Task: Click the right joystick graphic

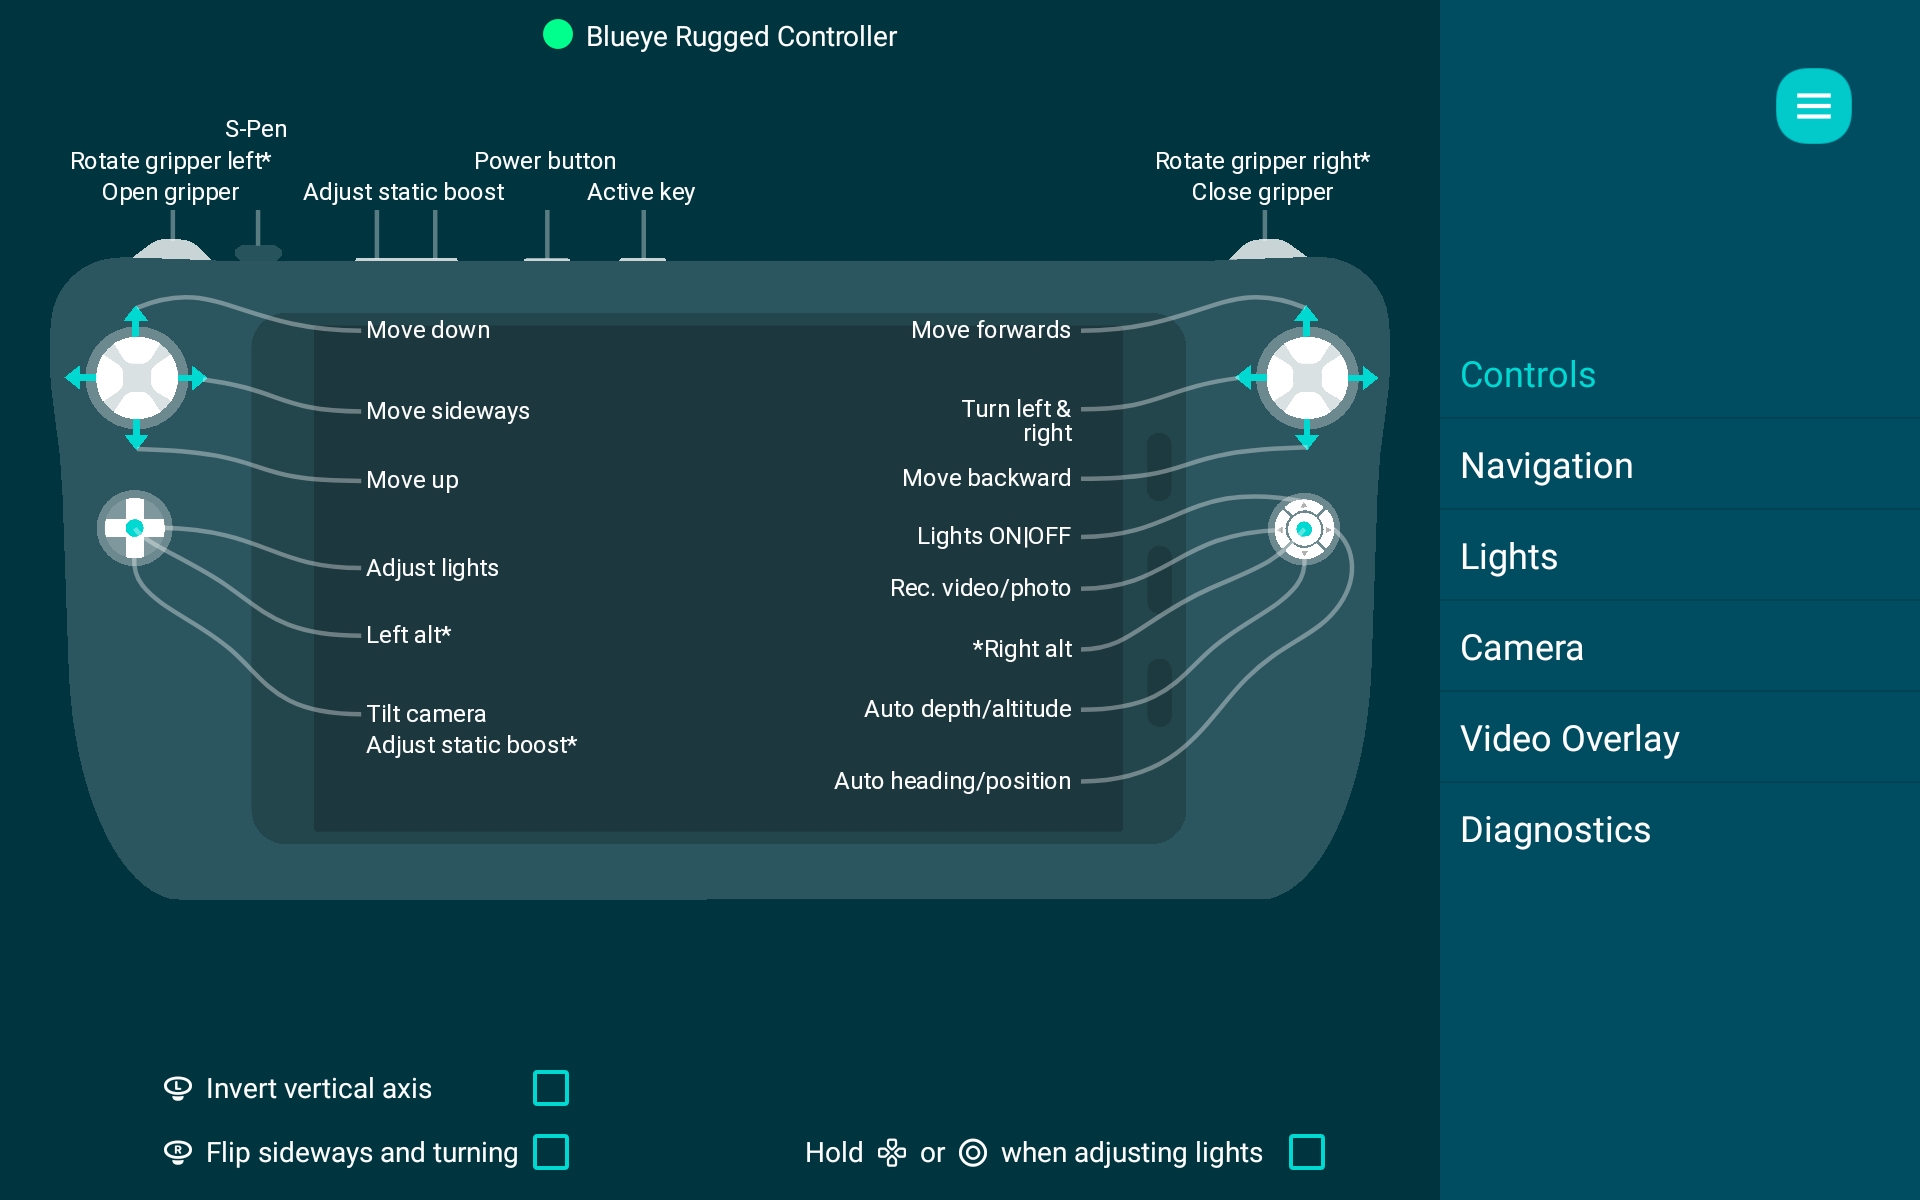Action: (x=1306, y=378)
